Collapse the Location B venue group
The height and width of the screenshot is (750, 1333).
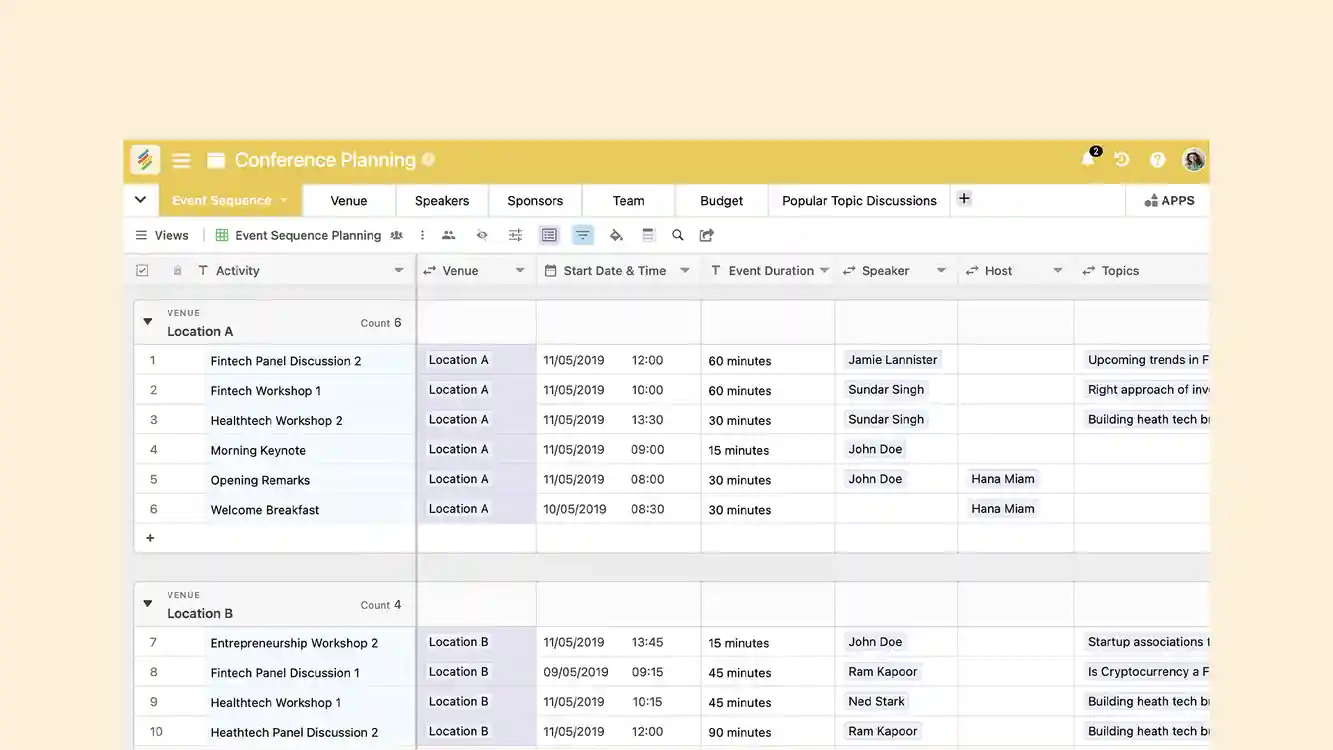pyautogui.click(x=147, y=603)
